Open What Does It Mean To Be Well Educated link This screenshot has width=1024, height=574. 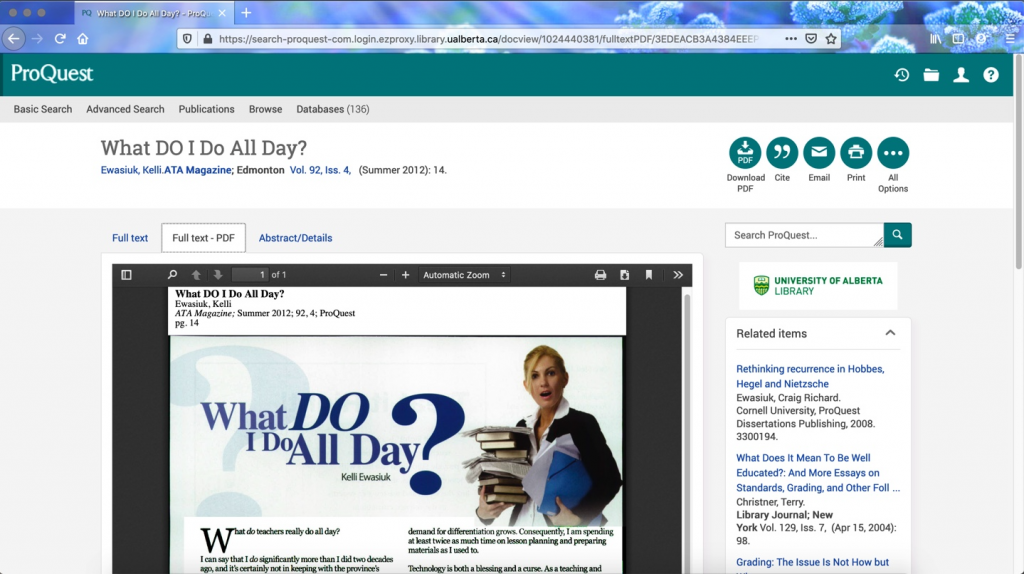tap(818, 473)
